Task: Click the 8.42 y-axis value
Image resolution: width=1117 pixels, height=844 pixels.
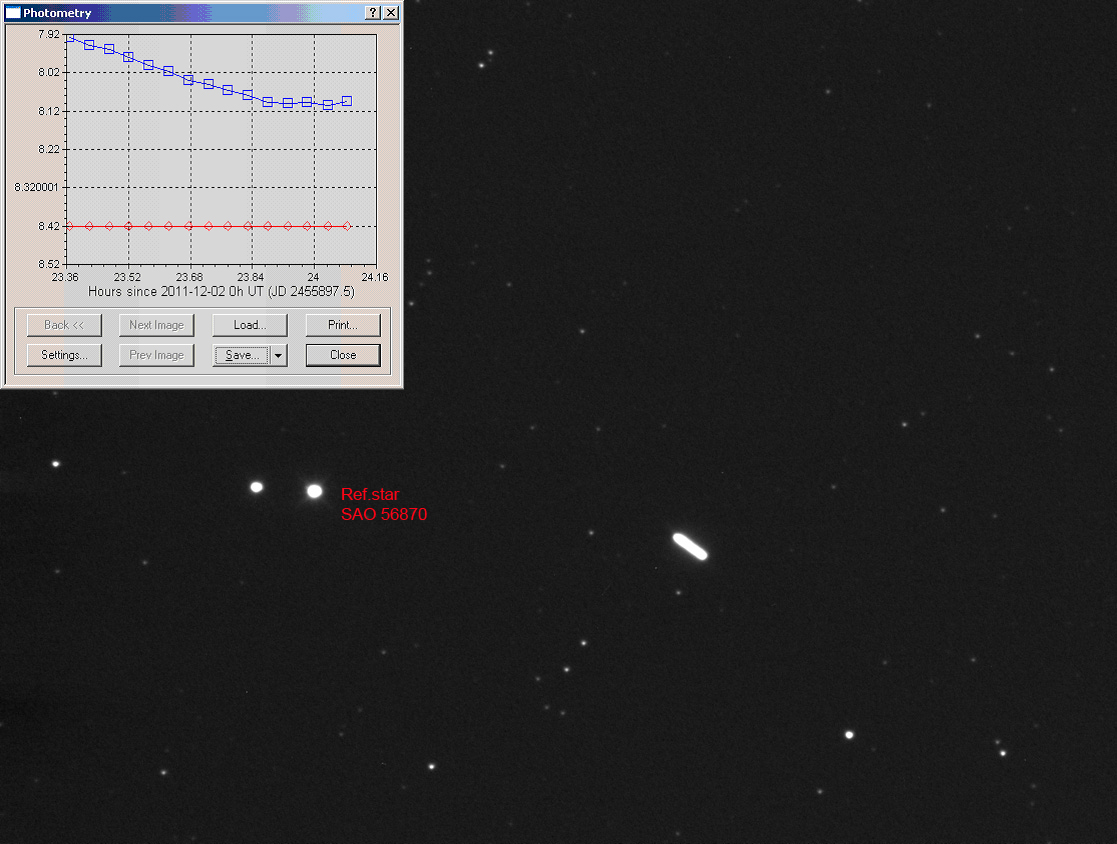Action: coord(49,226)
